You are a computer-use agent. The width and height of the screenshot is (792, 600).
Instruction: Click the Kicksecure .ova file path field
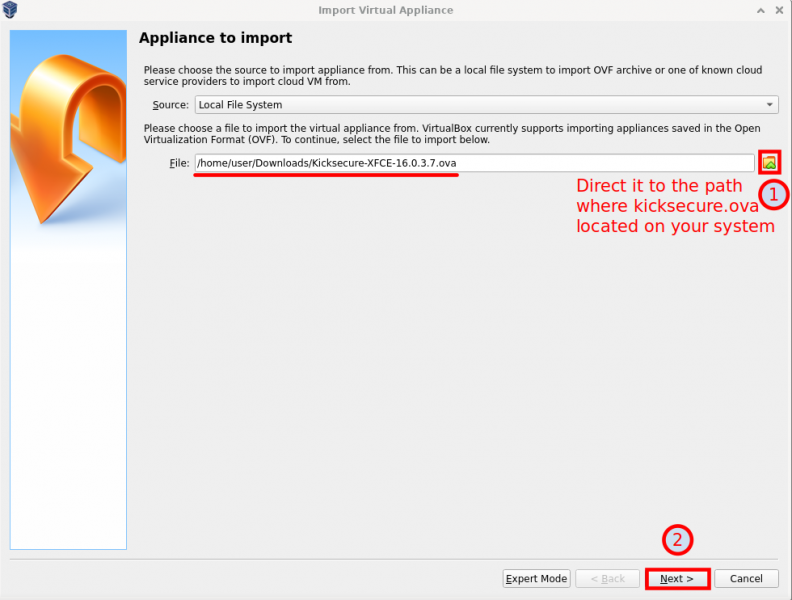(473, 163)
